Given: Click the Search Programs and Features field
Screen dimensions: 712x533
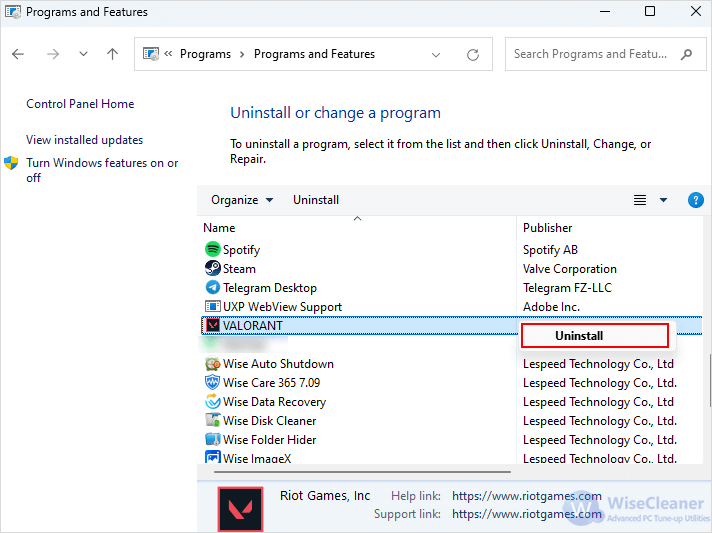Looking at the screenshot, I should pyautogui.click(x=606, y=54).
